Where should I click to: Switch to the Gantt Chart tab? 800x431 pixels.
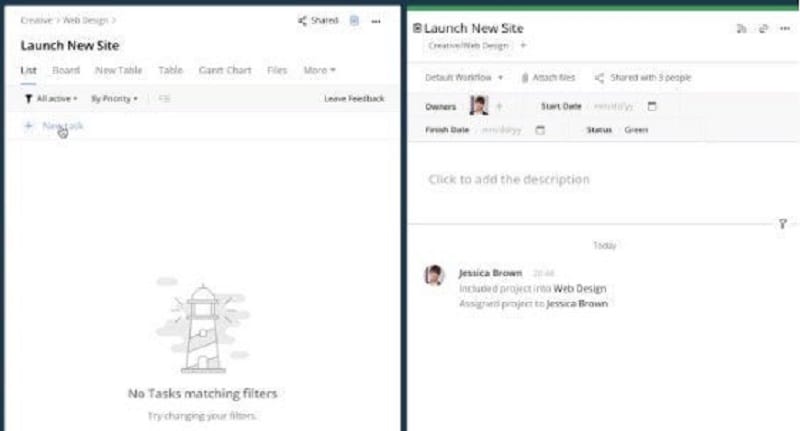pyautogui.click(x=225, y=70)
